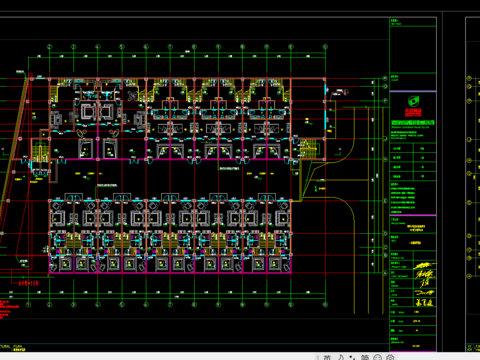Open the soft keyboard icon in IME bar
This screenshot has height=360, width=480.
[365, 358]
